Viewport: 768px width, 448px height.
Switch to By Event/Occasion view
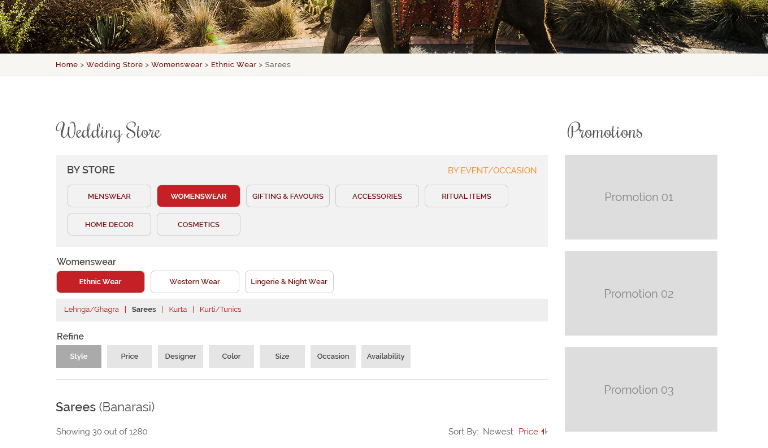point(492,170)
